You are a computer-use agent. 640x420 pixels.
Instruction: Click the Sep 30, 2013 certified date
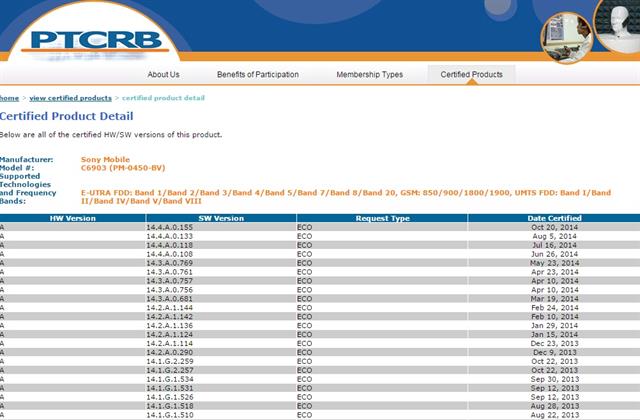[554, 380]
